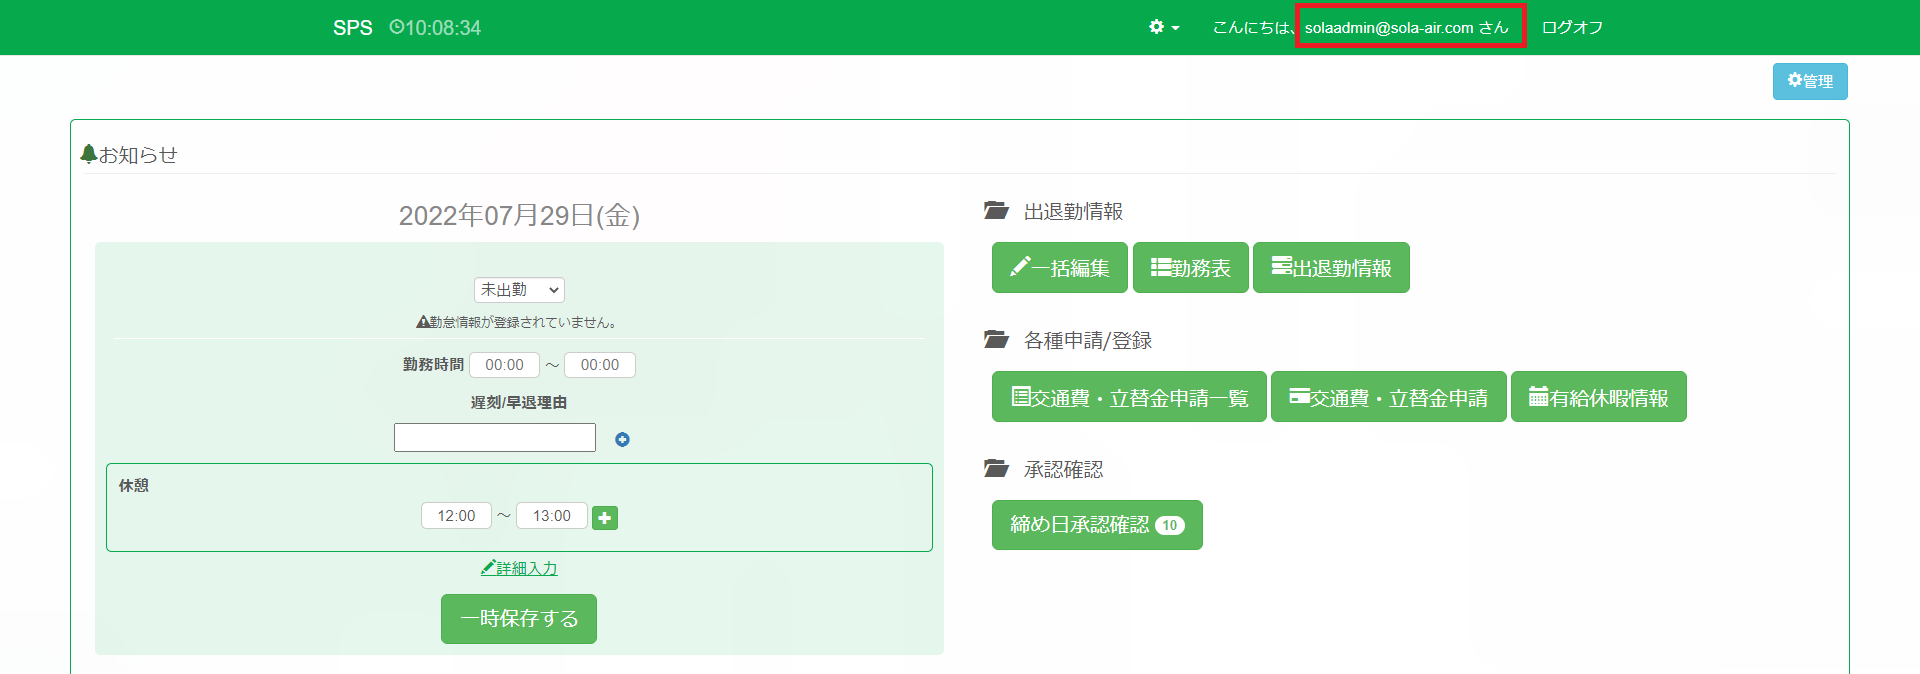This screenshot has height=674, width=1920.
Task: Click the 詳細入力 detailed input link
Action: coord(519,568)
